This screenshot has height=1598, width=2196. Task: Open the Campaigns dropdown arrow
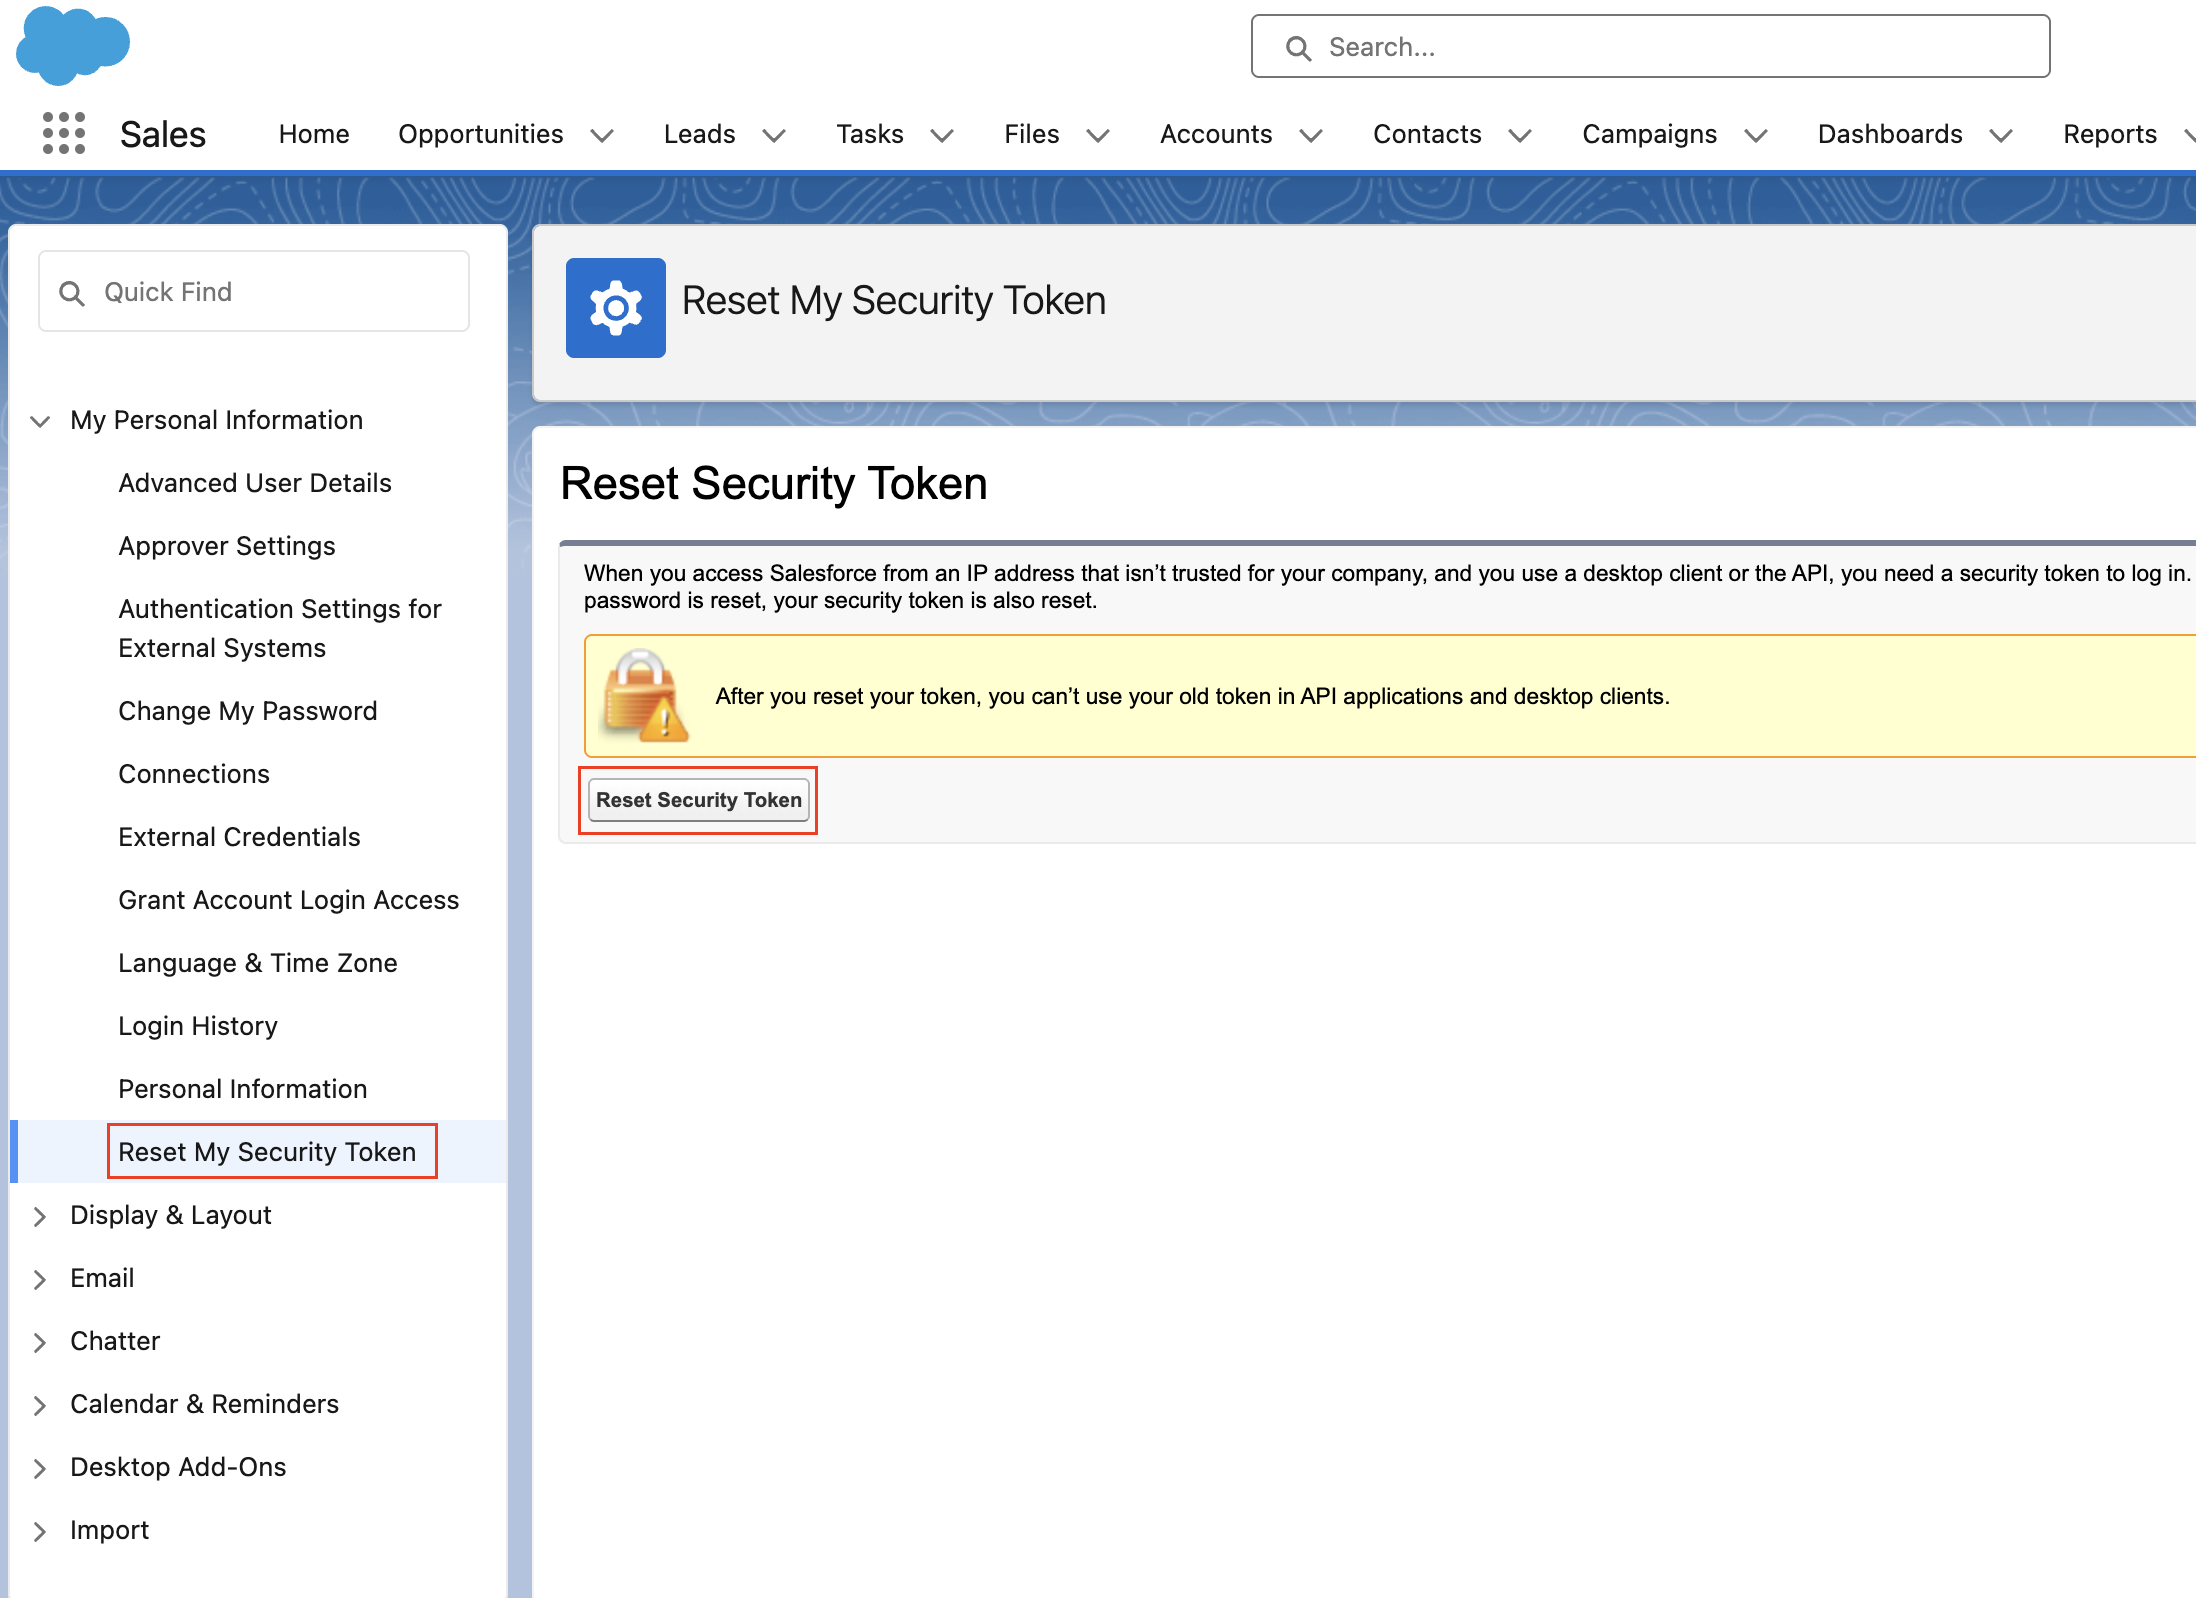point(1756,136)
